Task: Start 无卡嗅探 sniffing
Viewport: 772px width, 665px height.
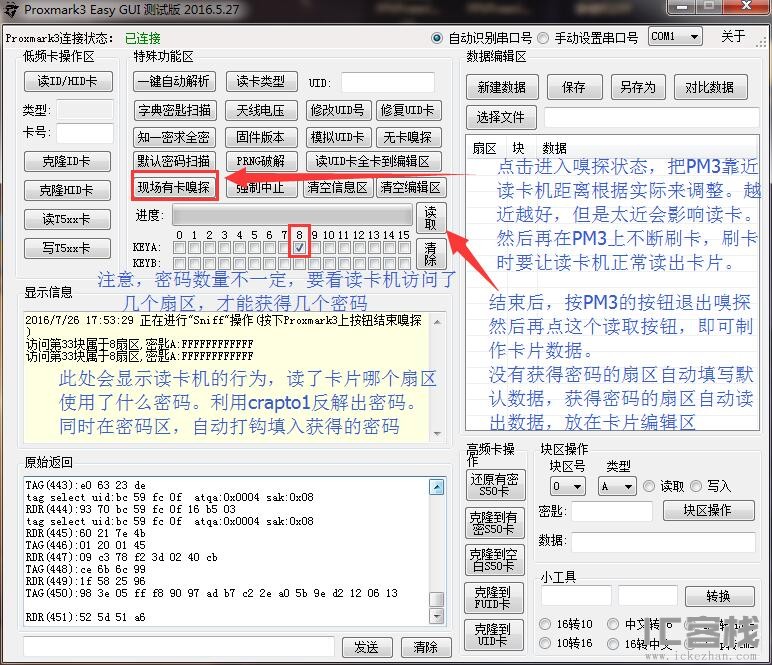Action: pyautogui.click(x=409, y=137)
